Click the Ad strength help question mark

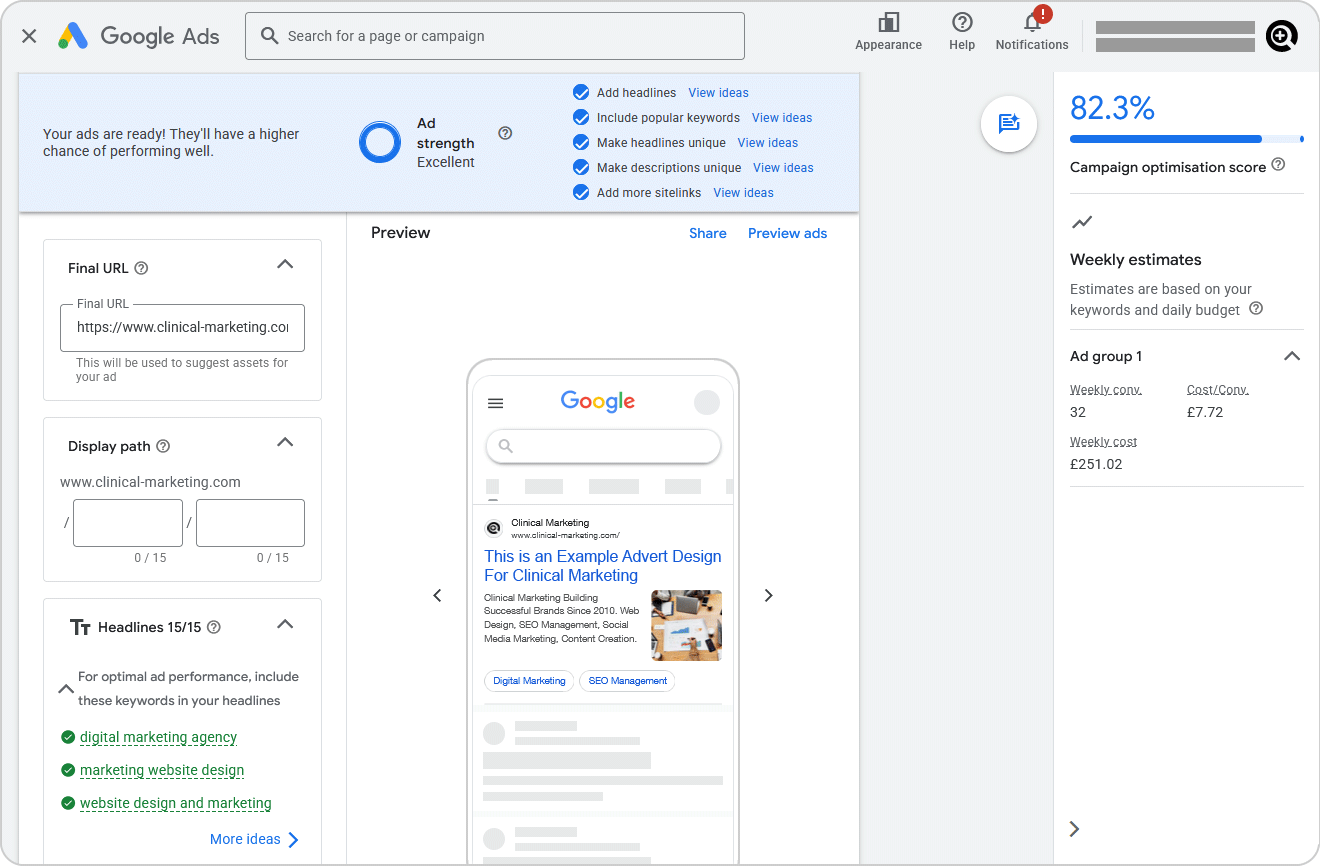coord(505,132)
